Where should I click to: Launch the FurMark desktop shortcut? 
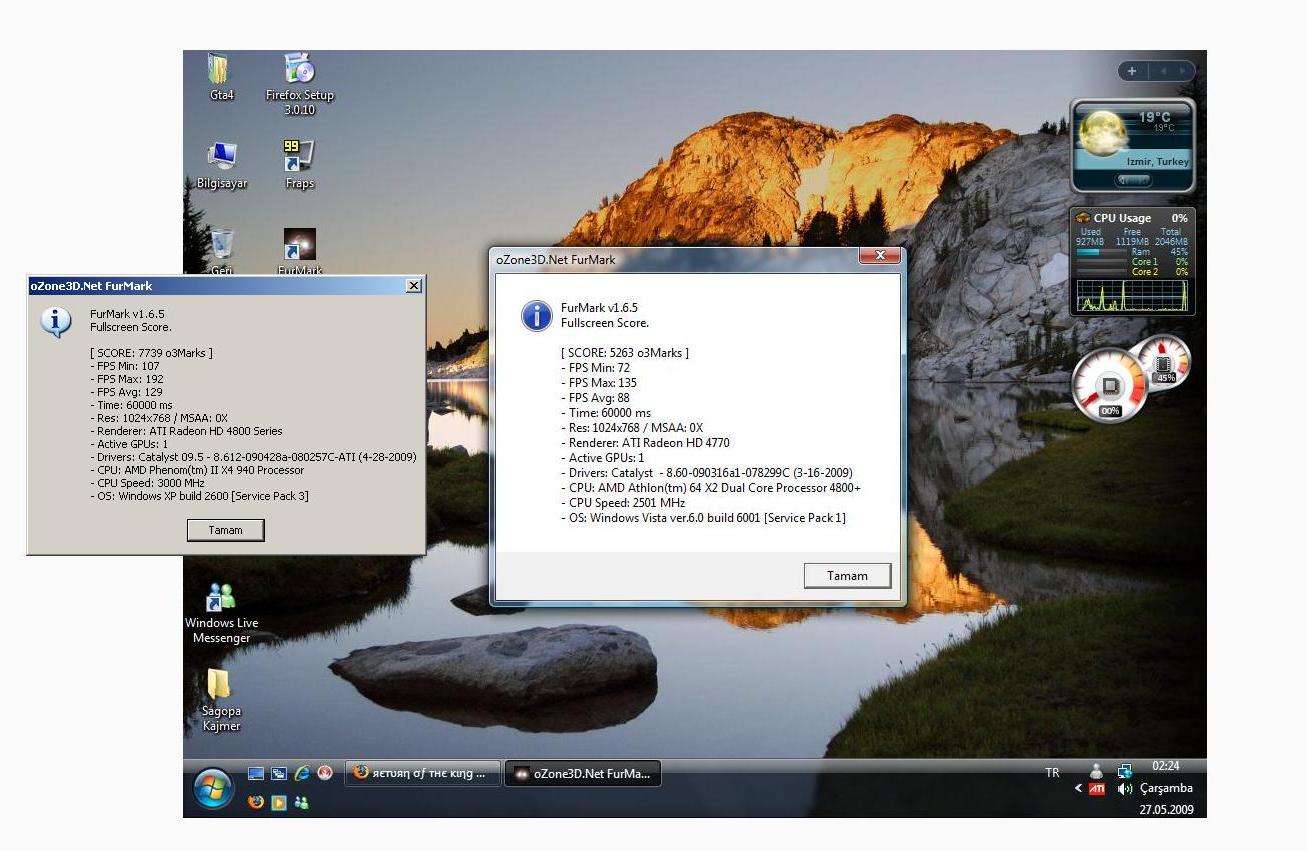click(300, 252)
